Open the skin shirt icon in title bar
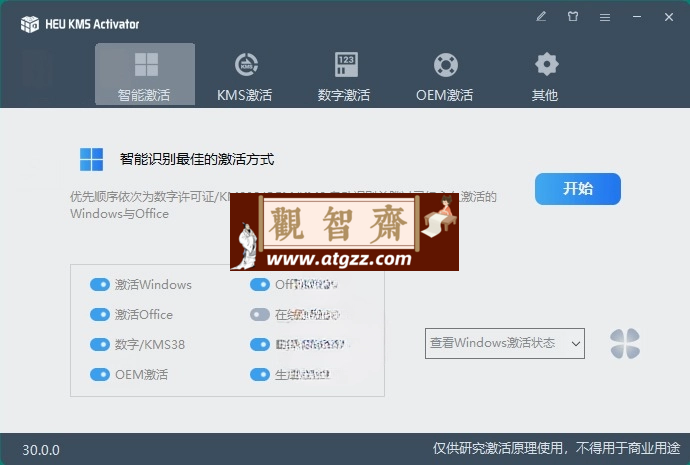Viewport: 690px width, 465px height. click(x=573, y=17)
